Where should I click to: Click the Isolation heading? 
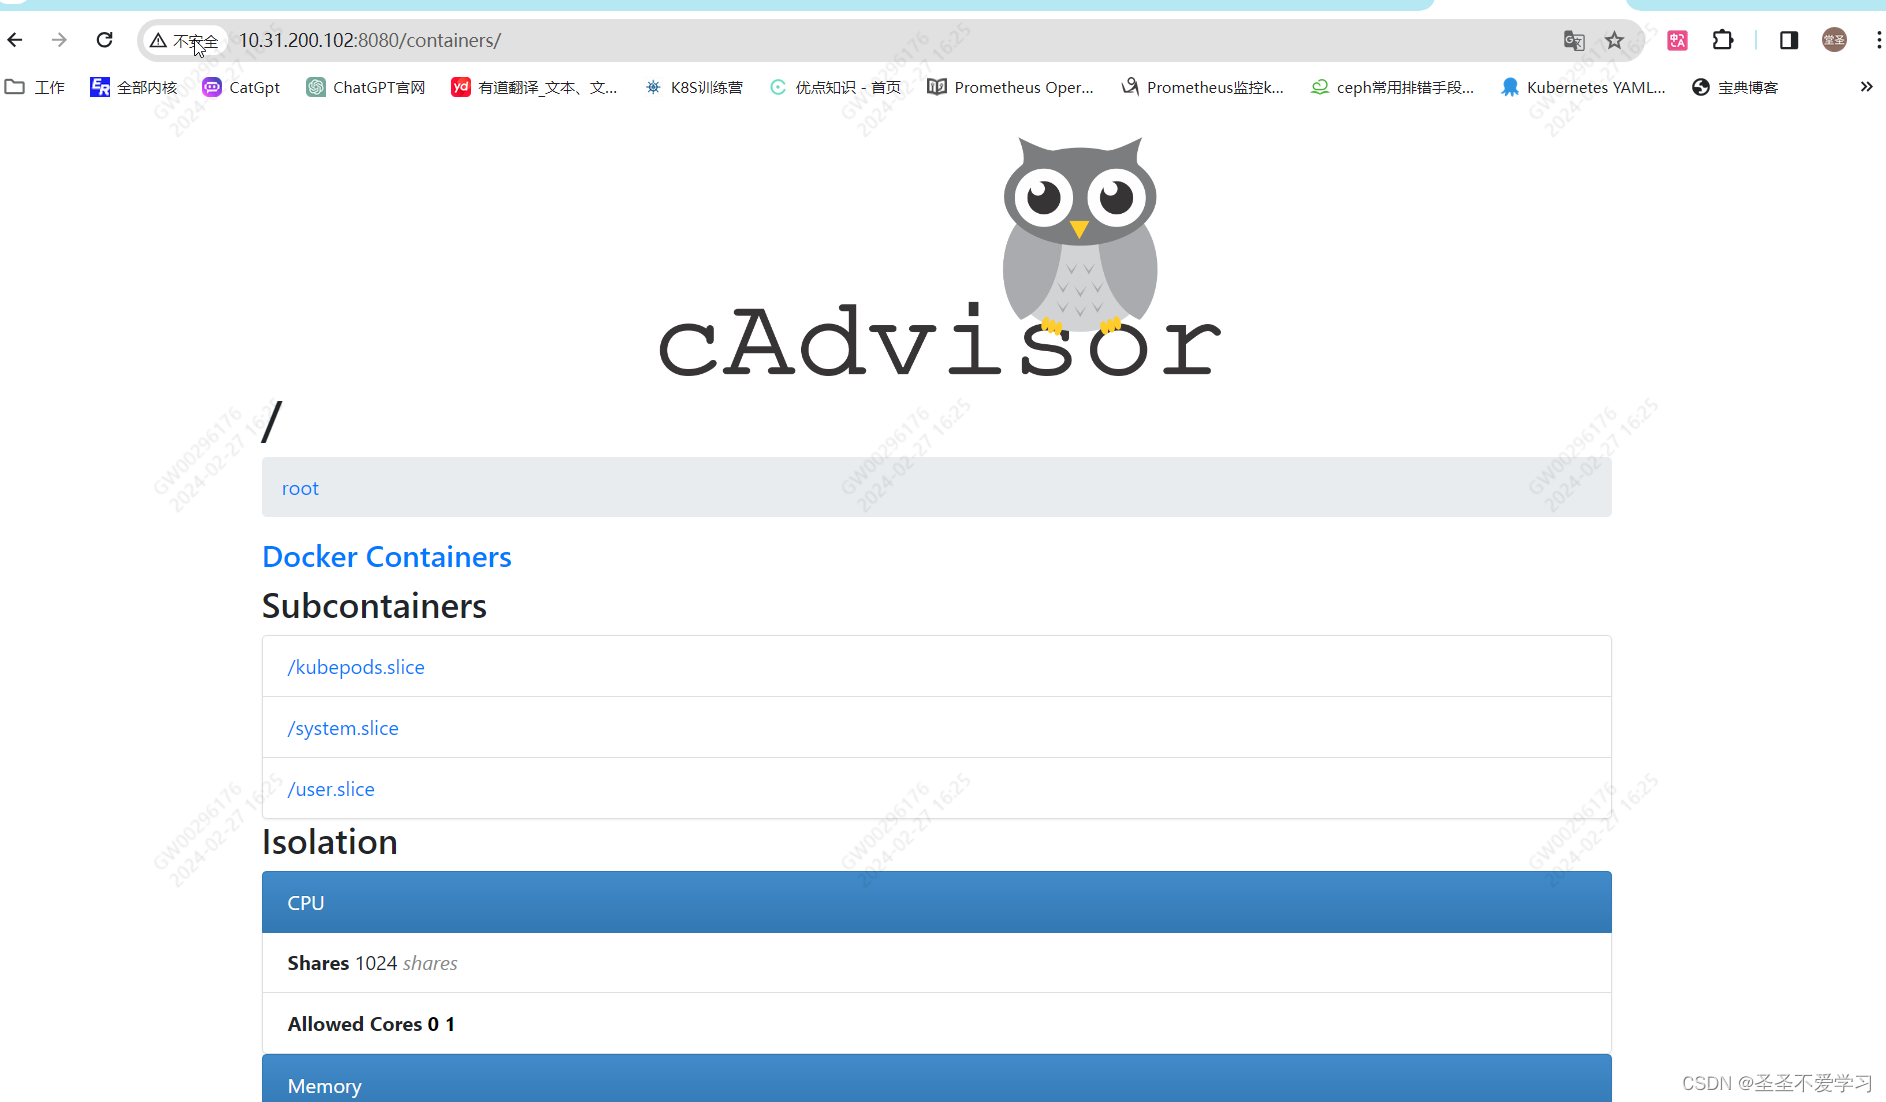(x=330, y=842)
